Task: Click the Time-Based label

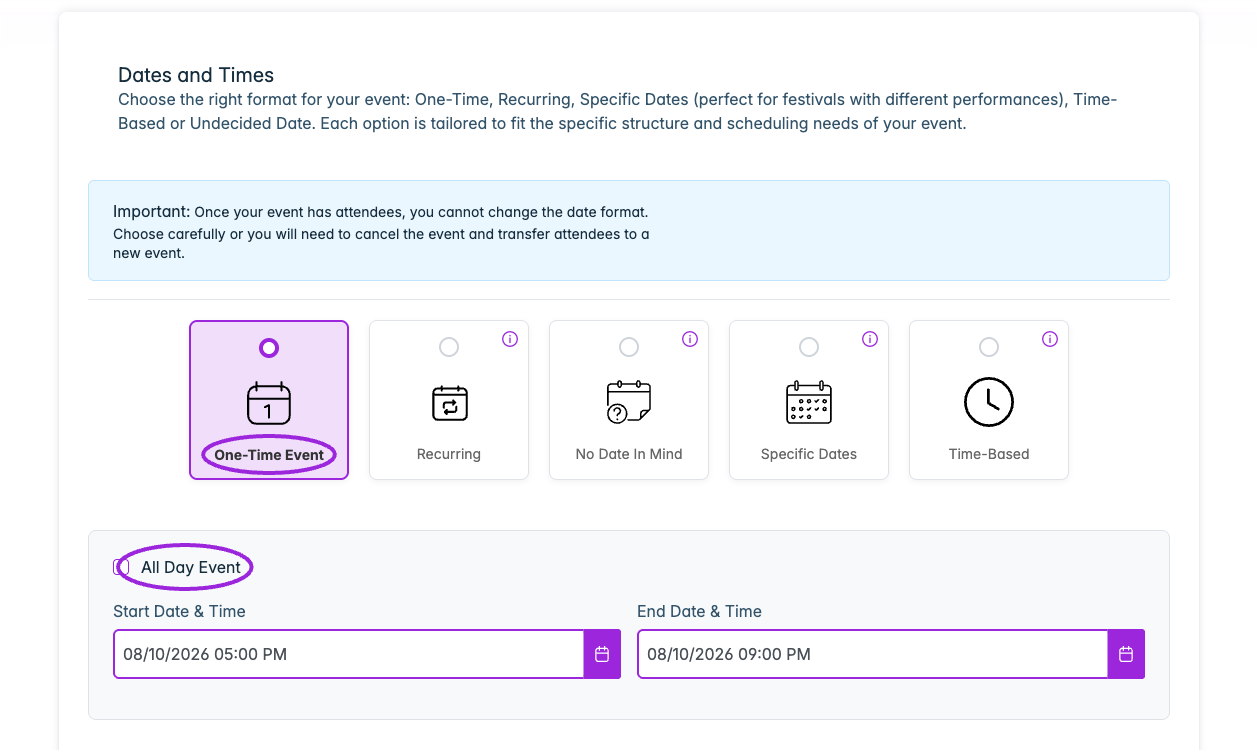Action: 989,454
